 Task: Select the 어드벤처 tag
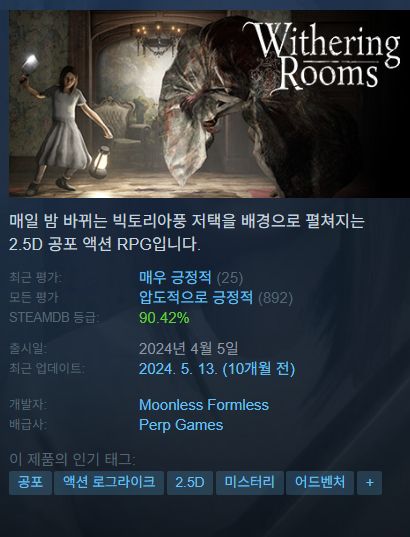(320, 483)
